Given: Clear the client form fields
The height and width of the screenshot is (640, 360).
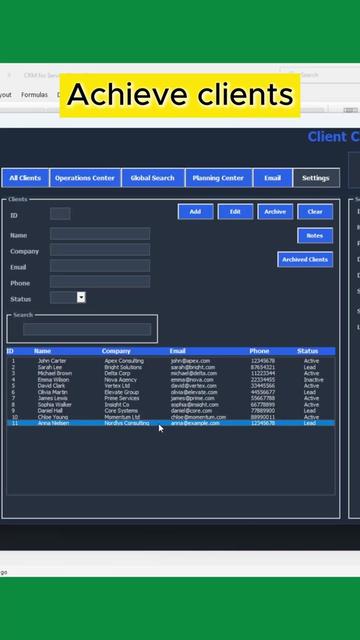Looking at the screenshot, I should point(315,211).
